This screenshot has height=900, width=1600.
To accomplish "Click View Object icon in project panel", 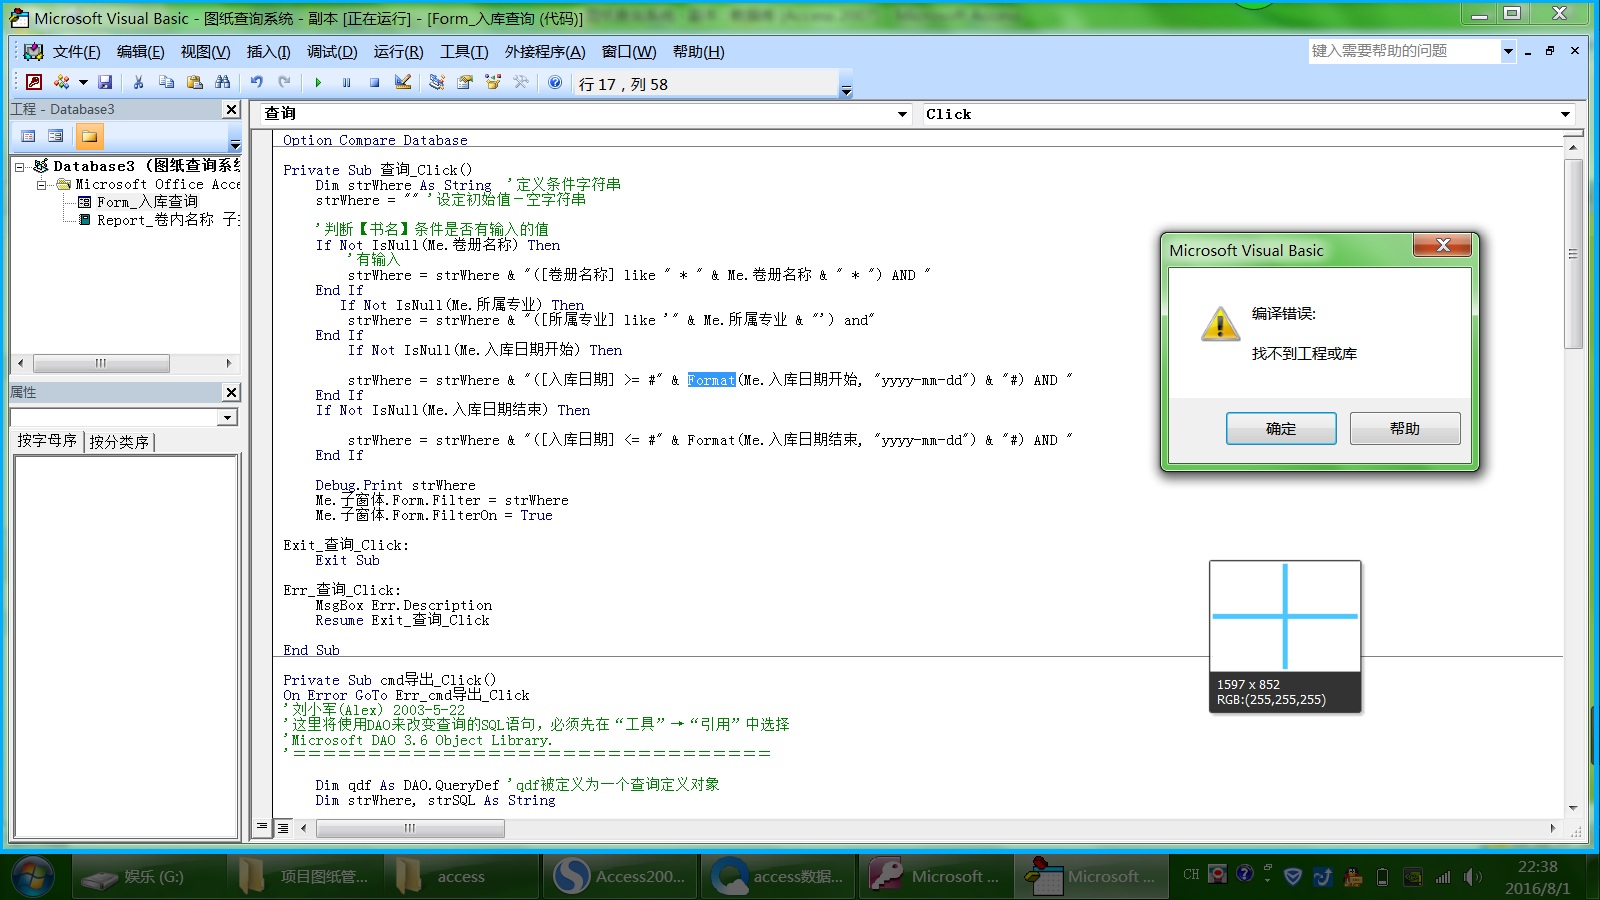I will (x=56, y=136).
